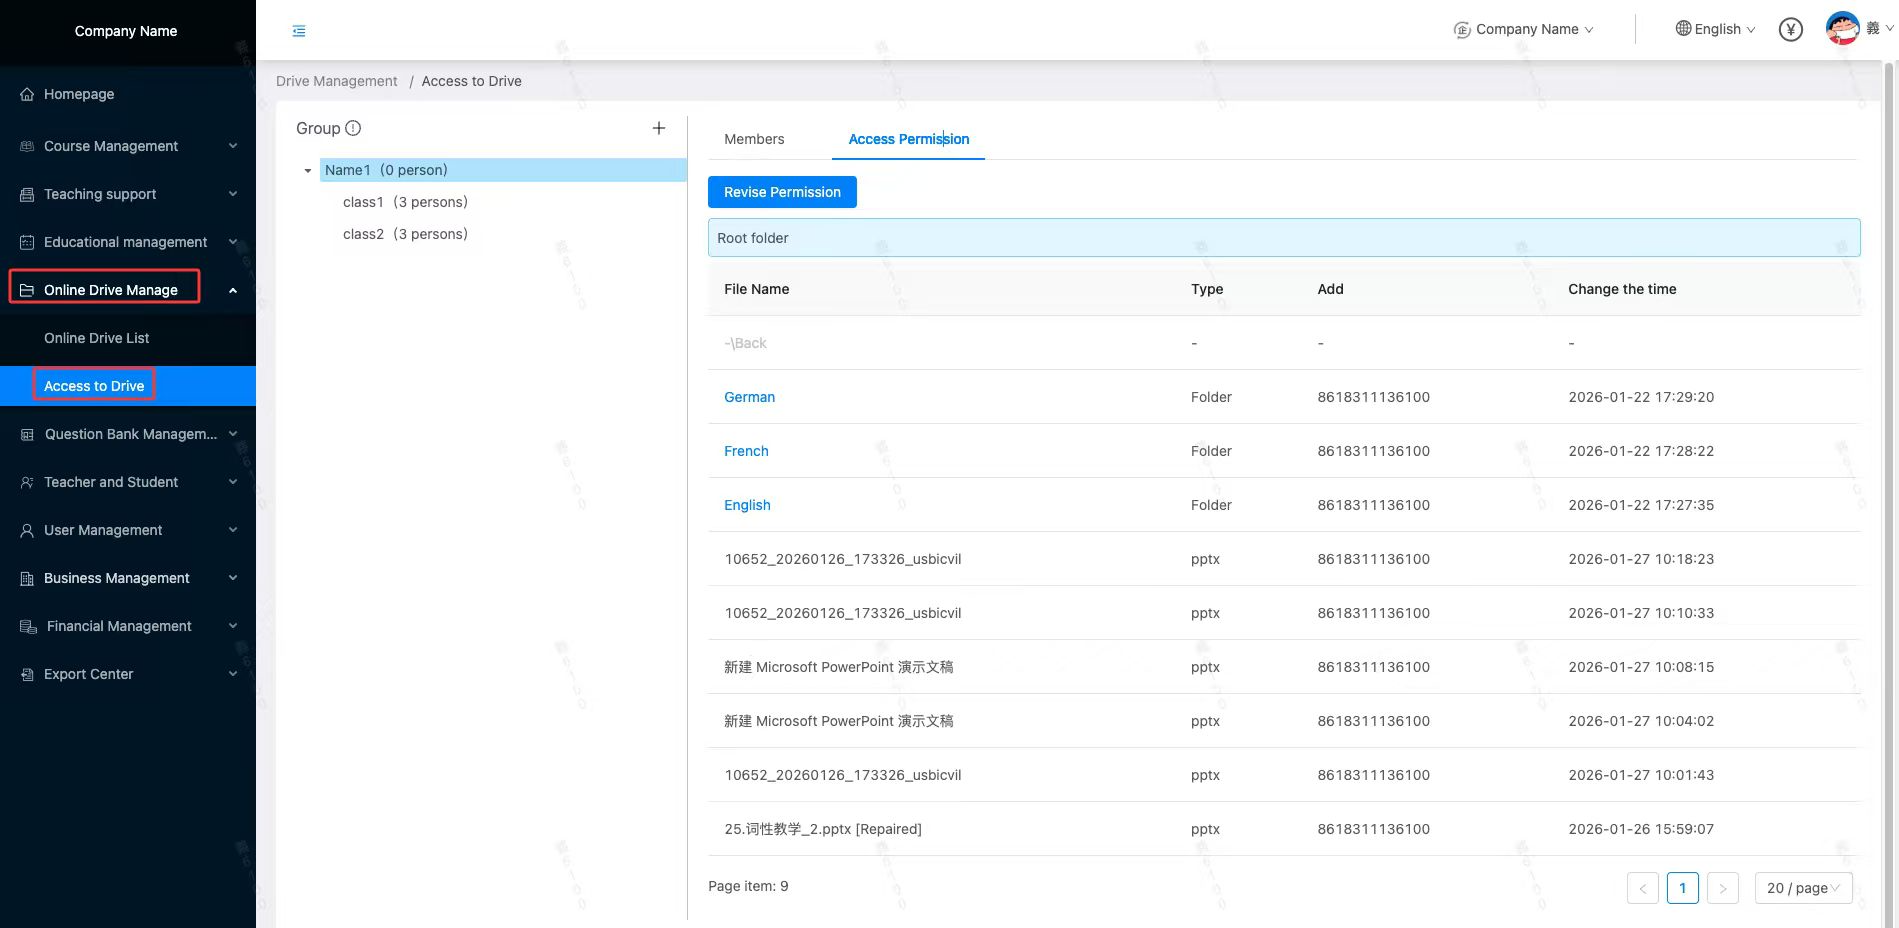Click the user avatar in top-right corner

click(1843, 28)
